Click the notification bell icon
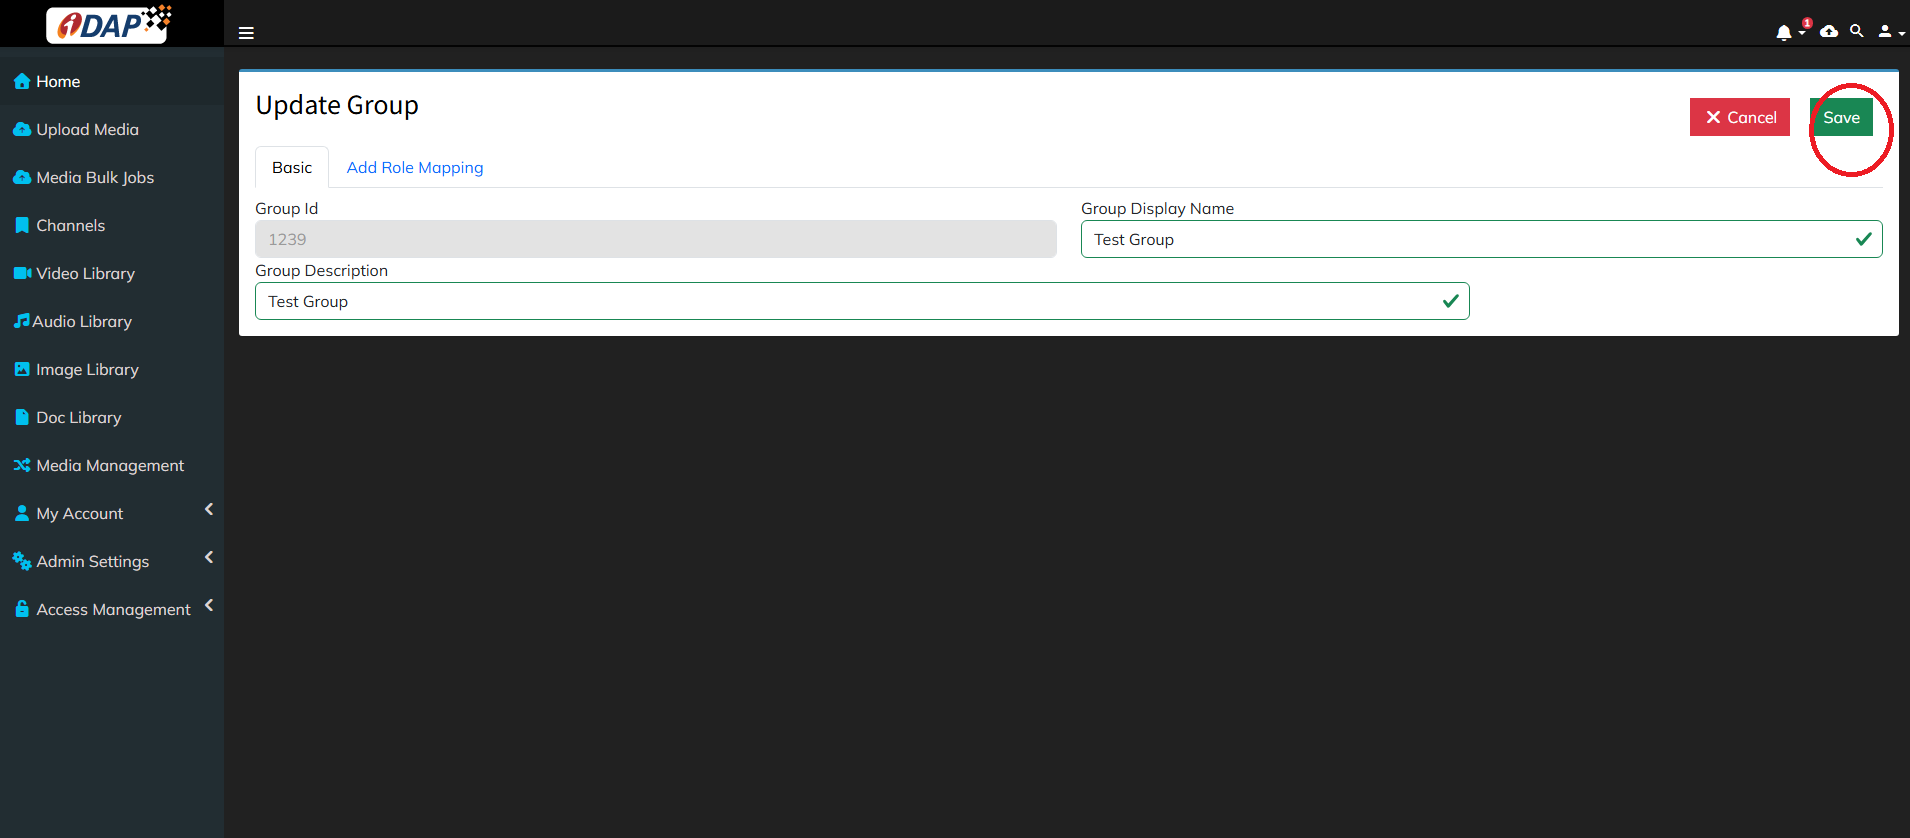The image size is (1910, 838). coord(1783,33)
